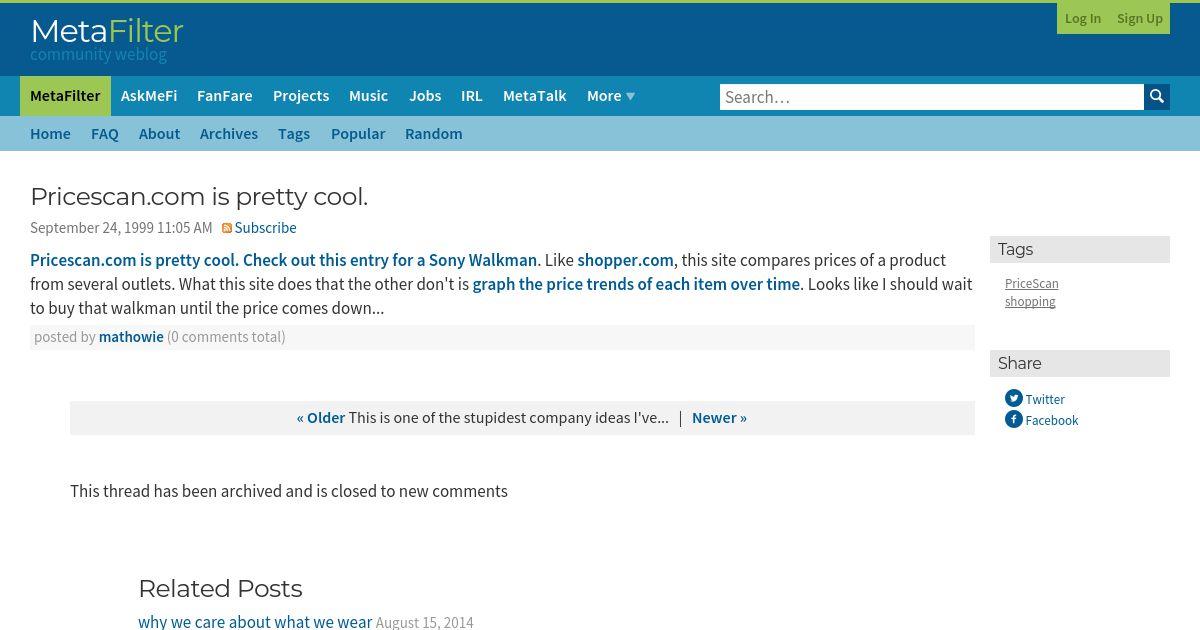Open the PriceScan tag

[1032, 284]
